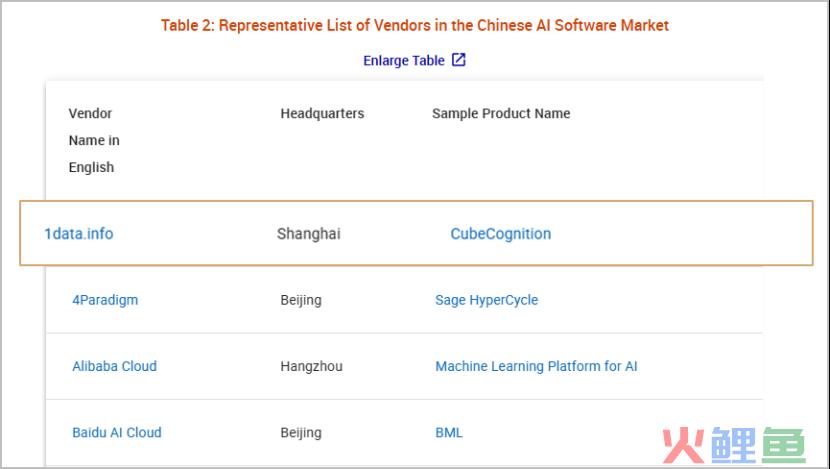Click the Sample Product Name column header
The width and height of the screenshot is (830, 469).
pyautogui.click(x=501, y=113)
